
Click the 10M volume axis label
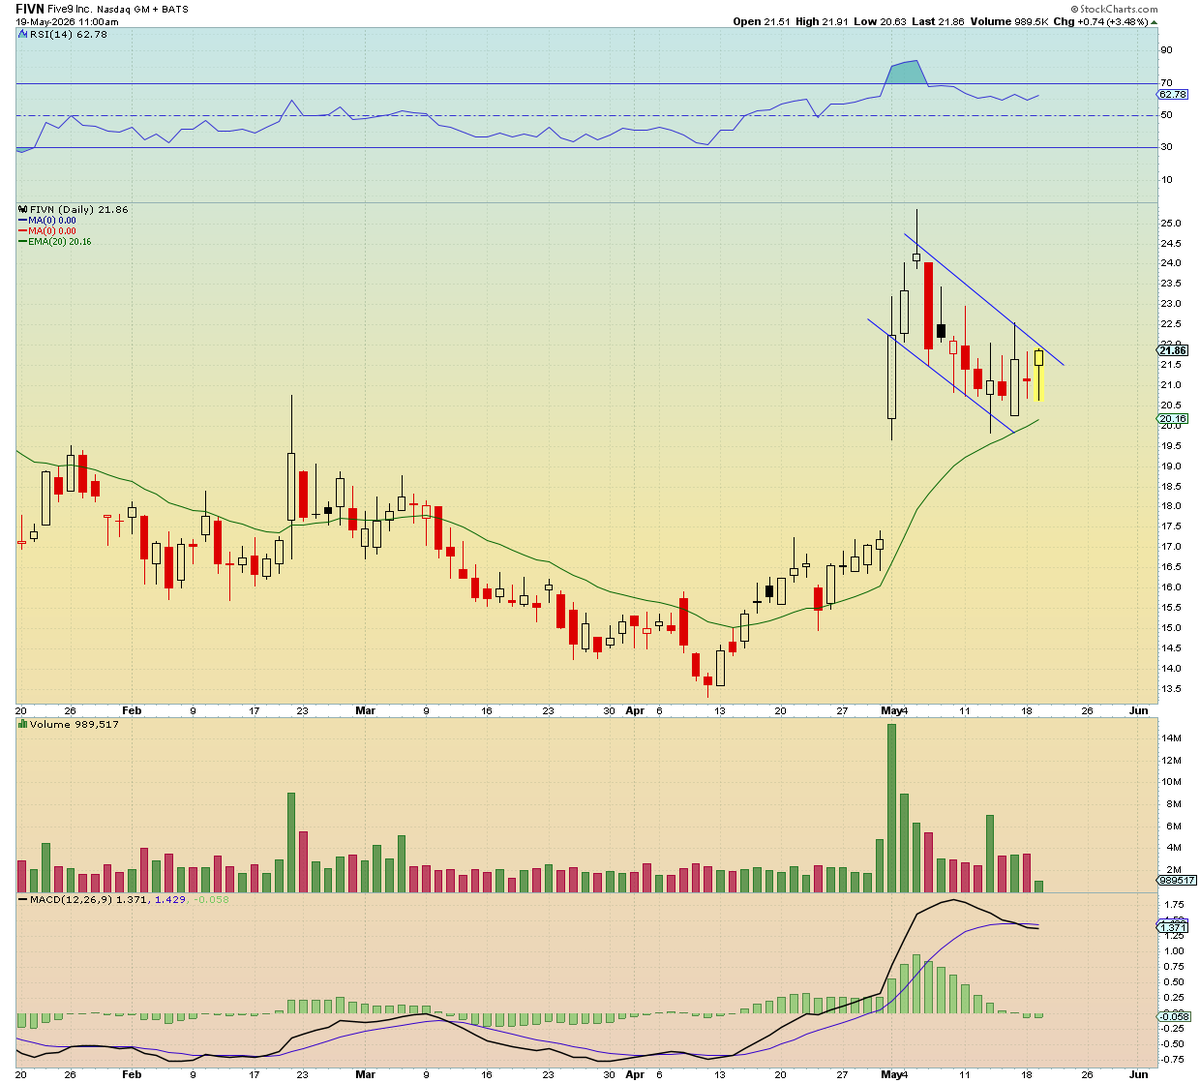pos(1169,782)
